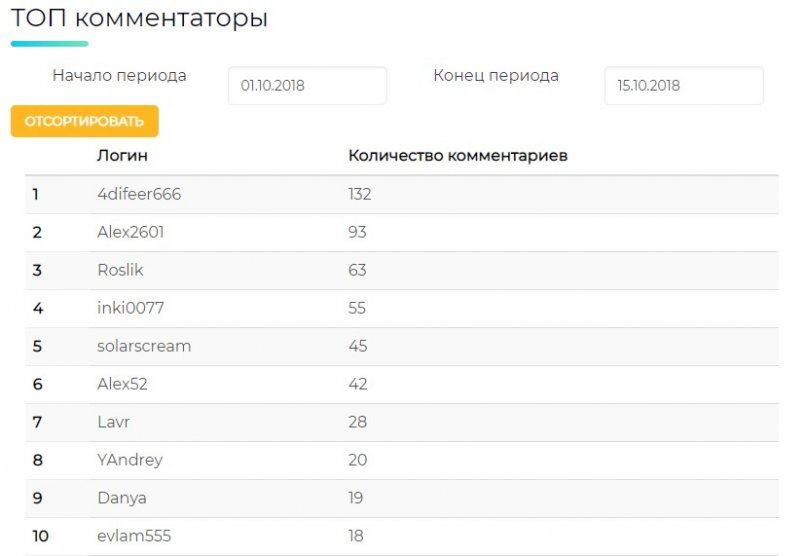Open the solarscream login entry
Viewport: 805px width, 556px height.
click(x=144, y=346)
